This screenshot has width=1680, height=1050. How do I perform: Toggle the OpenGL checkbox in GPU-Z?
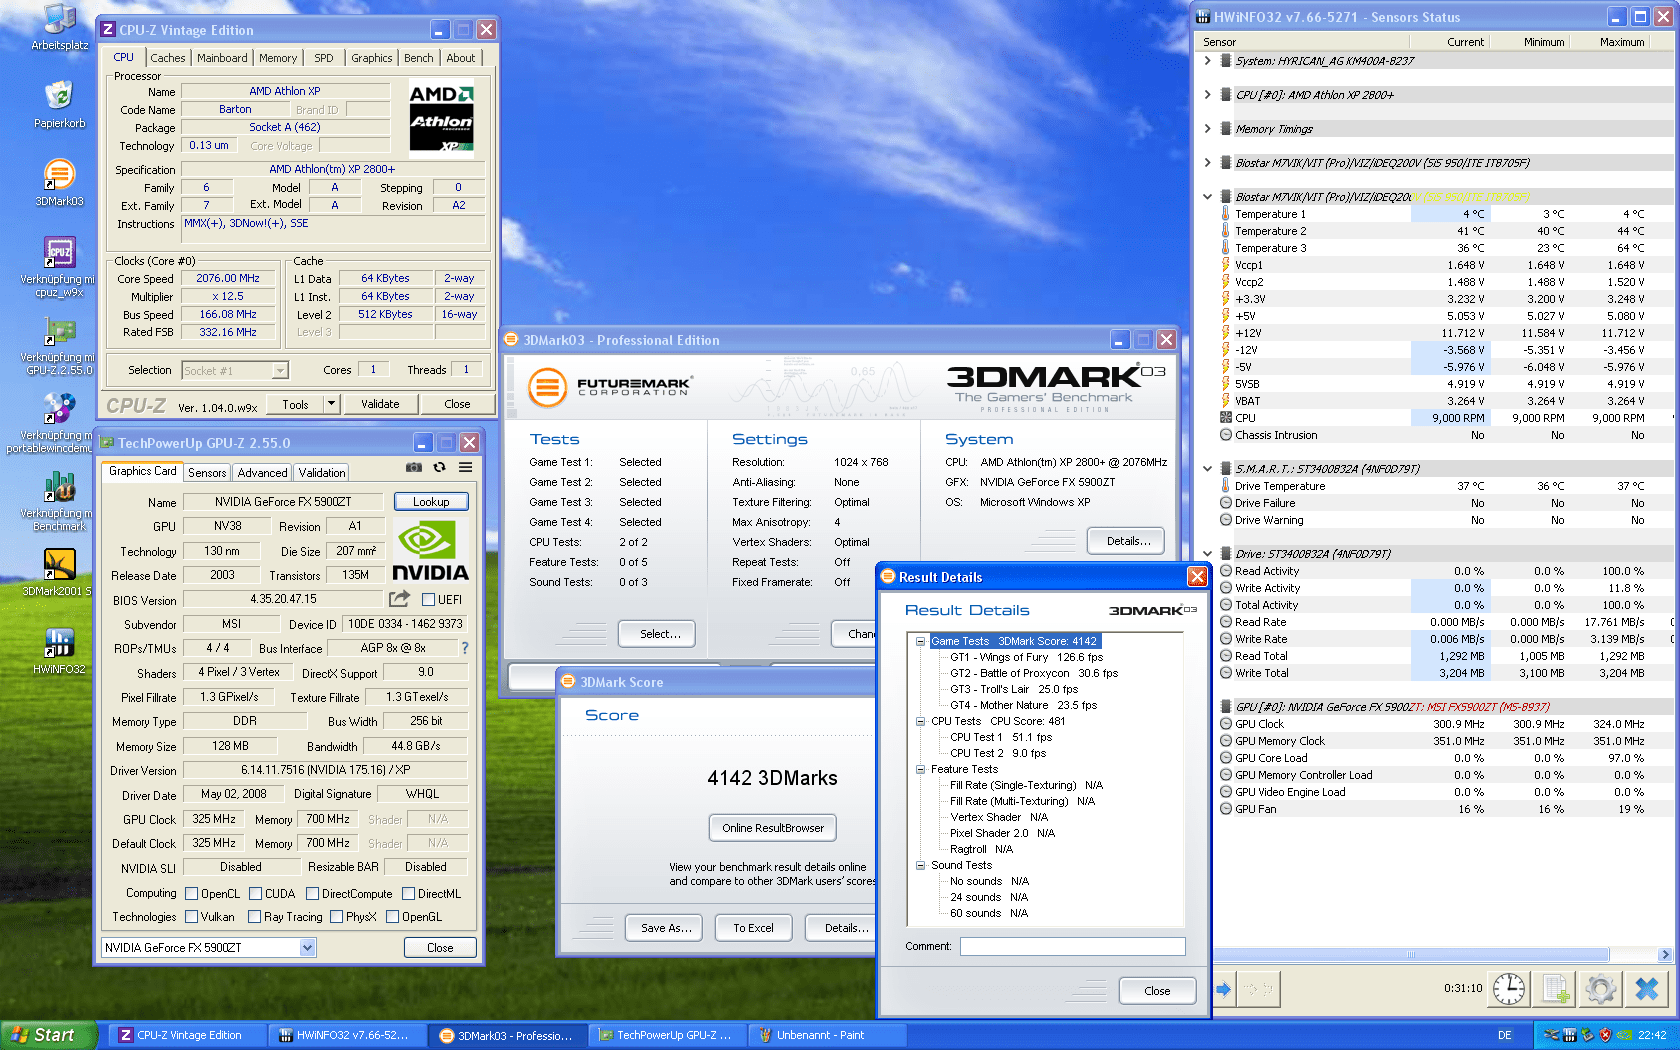(x=393, y=917)
